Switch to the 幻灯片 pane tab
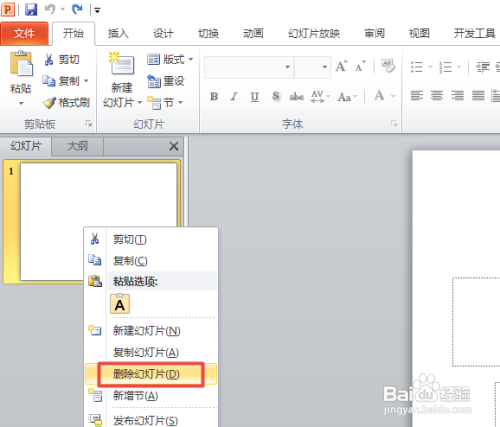Image resolution: width=500 pixels, height=427 pixels. click(x=26, y=146)
